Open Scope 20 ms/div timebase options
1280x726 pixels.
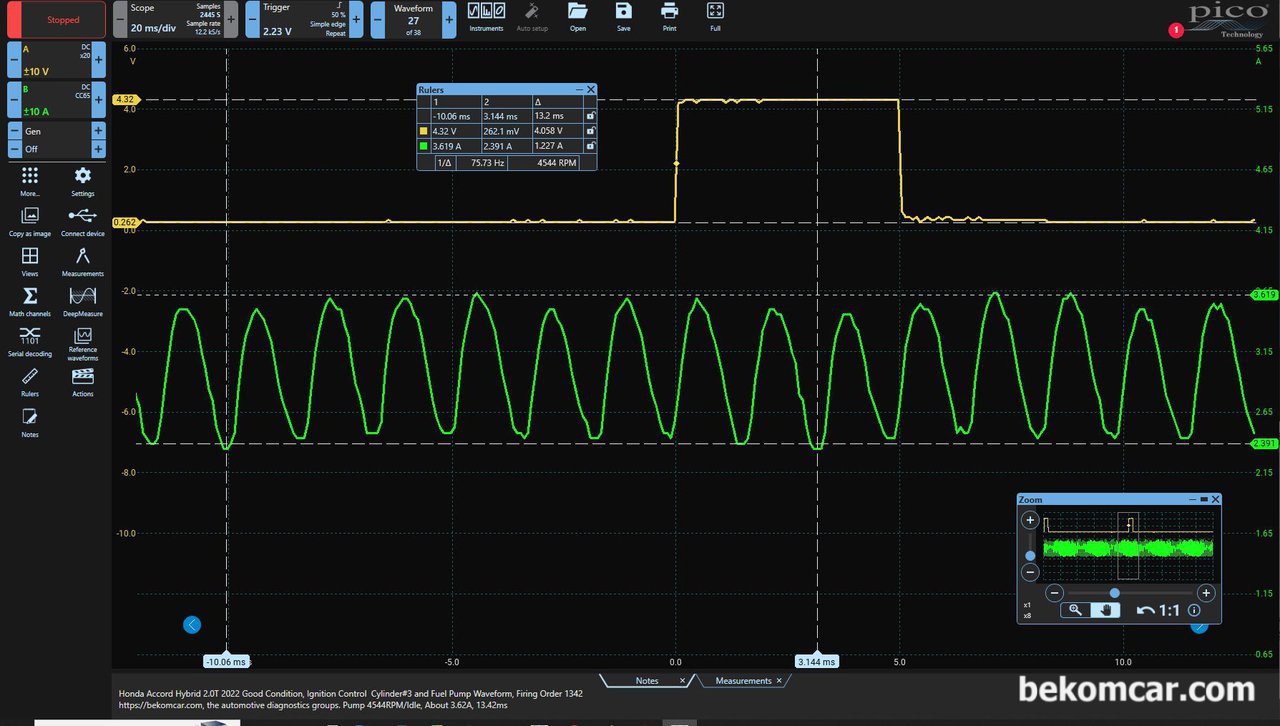(x=175, y=20)
